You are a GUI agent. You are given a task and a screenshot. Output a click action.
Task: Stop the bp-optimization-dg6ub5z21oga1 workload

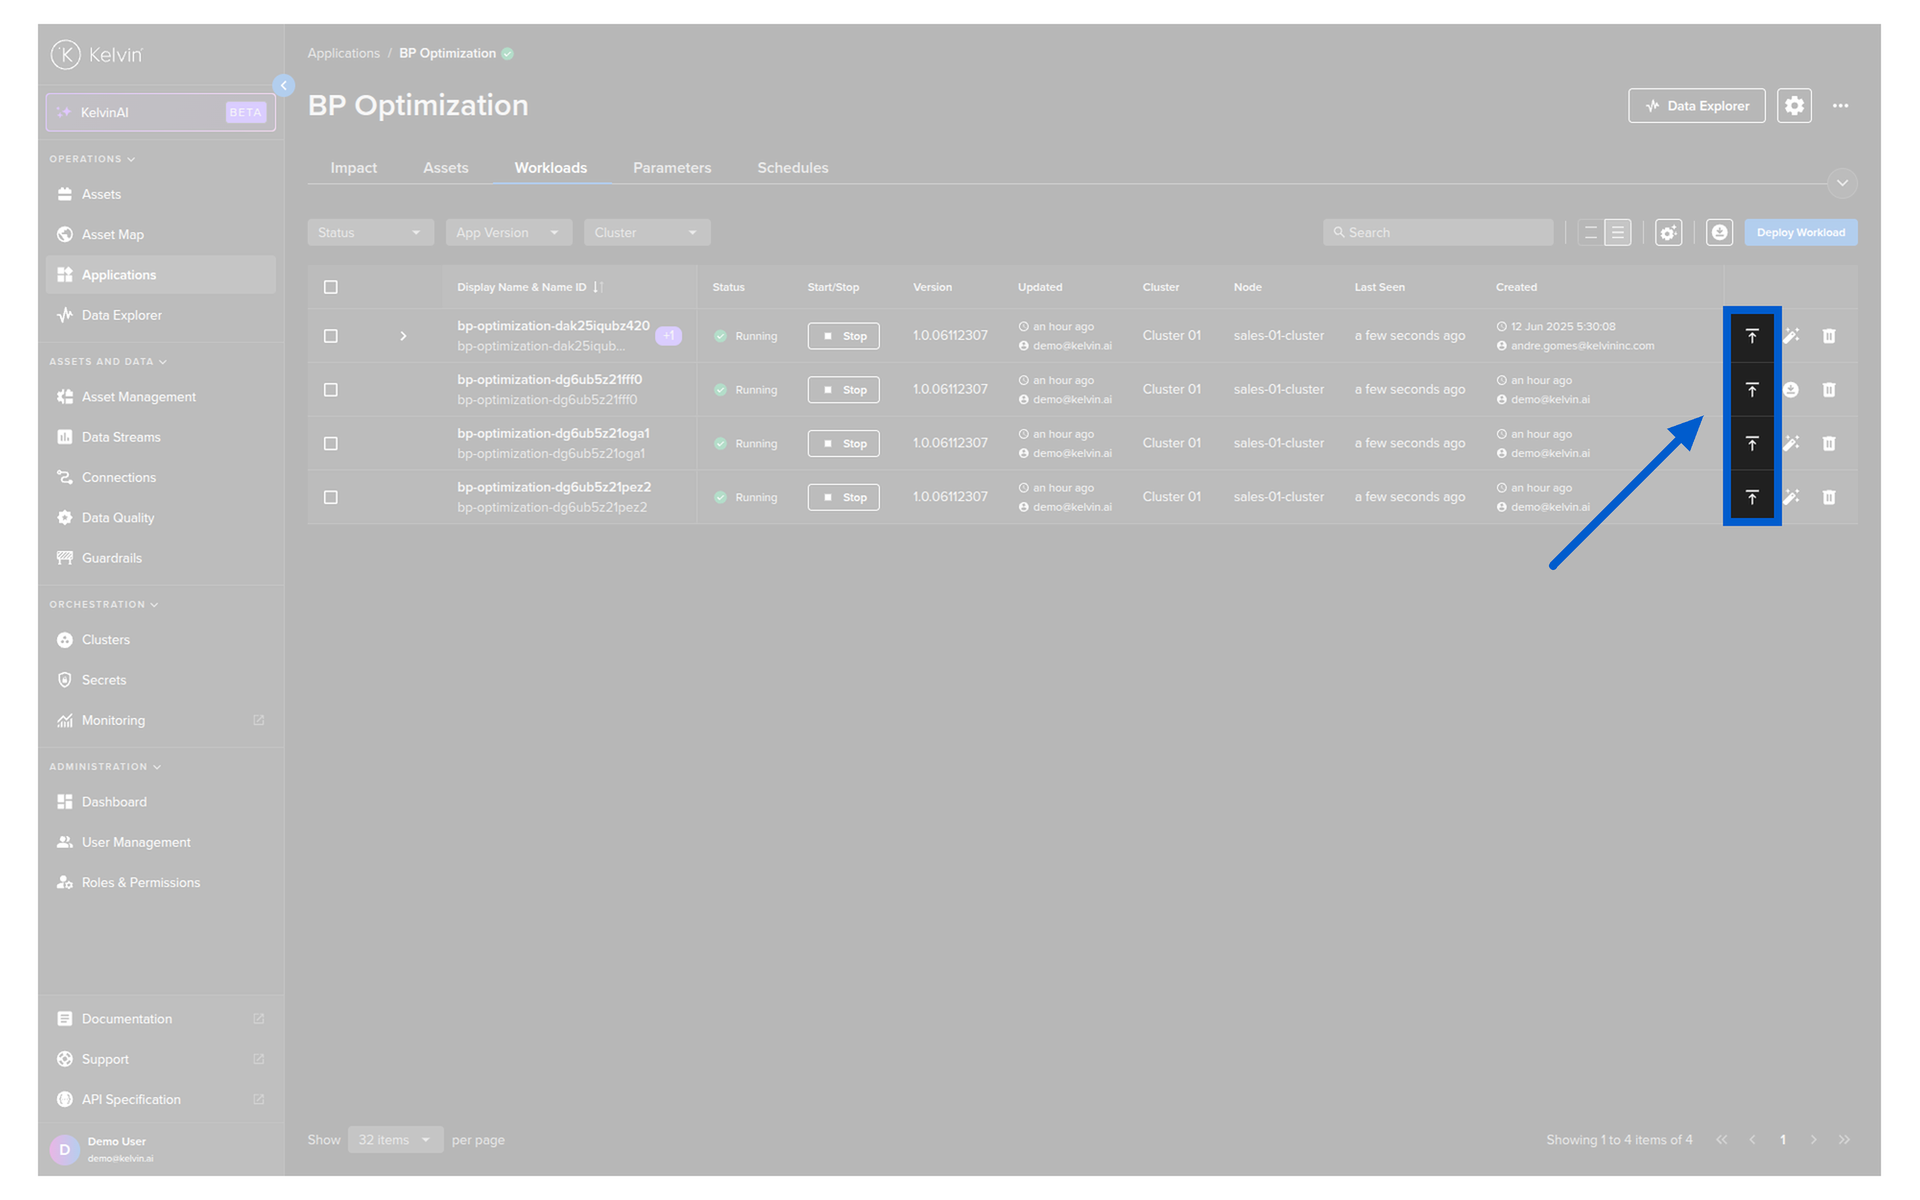[843, 444]
